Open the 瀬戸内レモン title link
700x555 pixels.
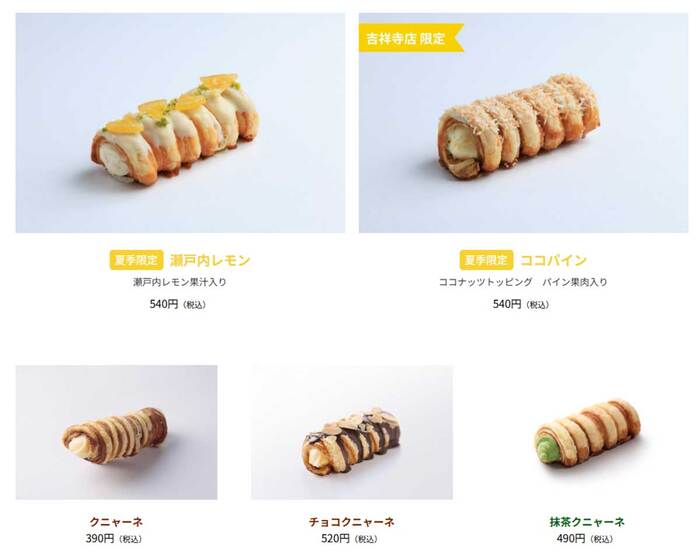click(x=210, y=260)
